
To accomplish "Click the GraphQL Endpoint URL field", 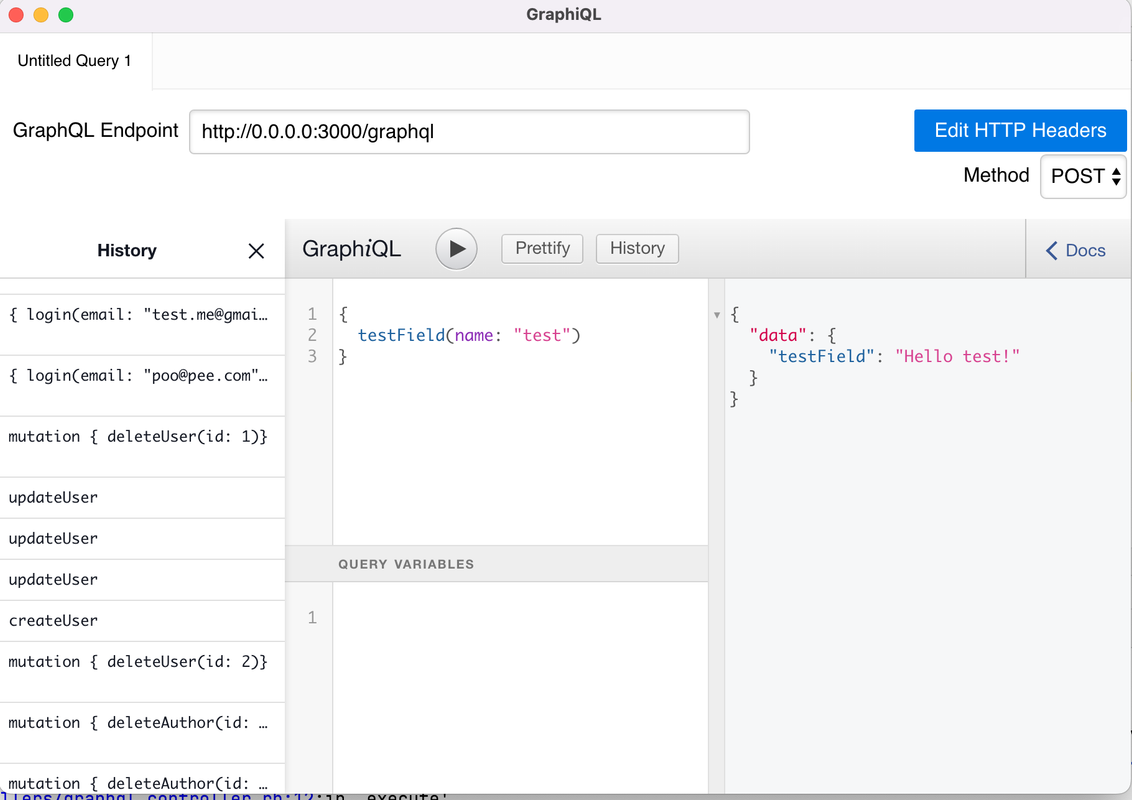I will 469,132.
